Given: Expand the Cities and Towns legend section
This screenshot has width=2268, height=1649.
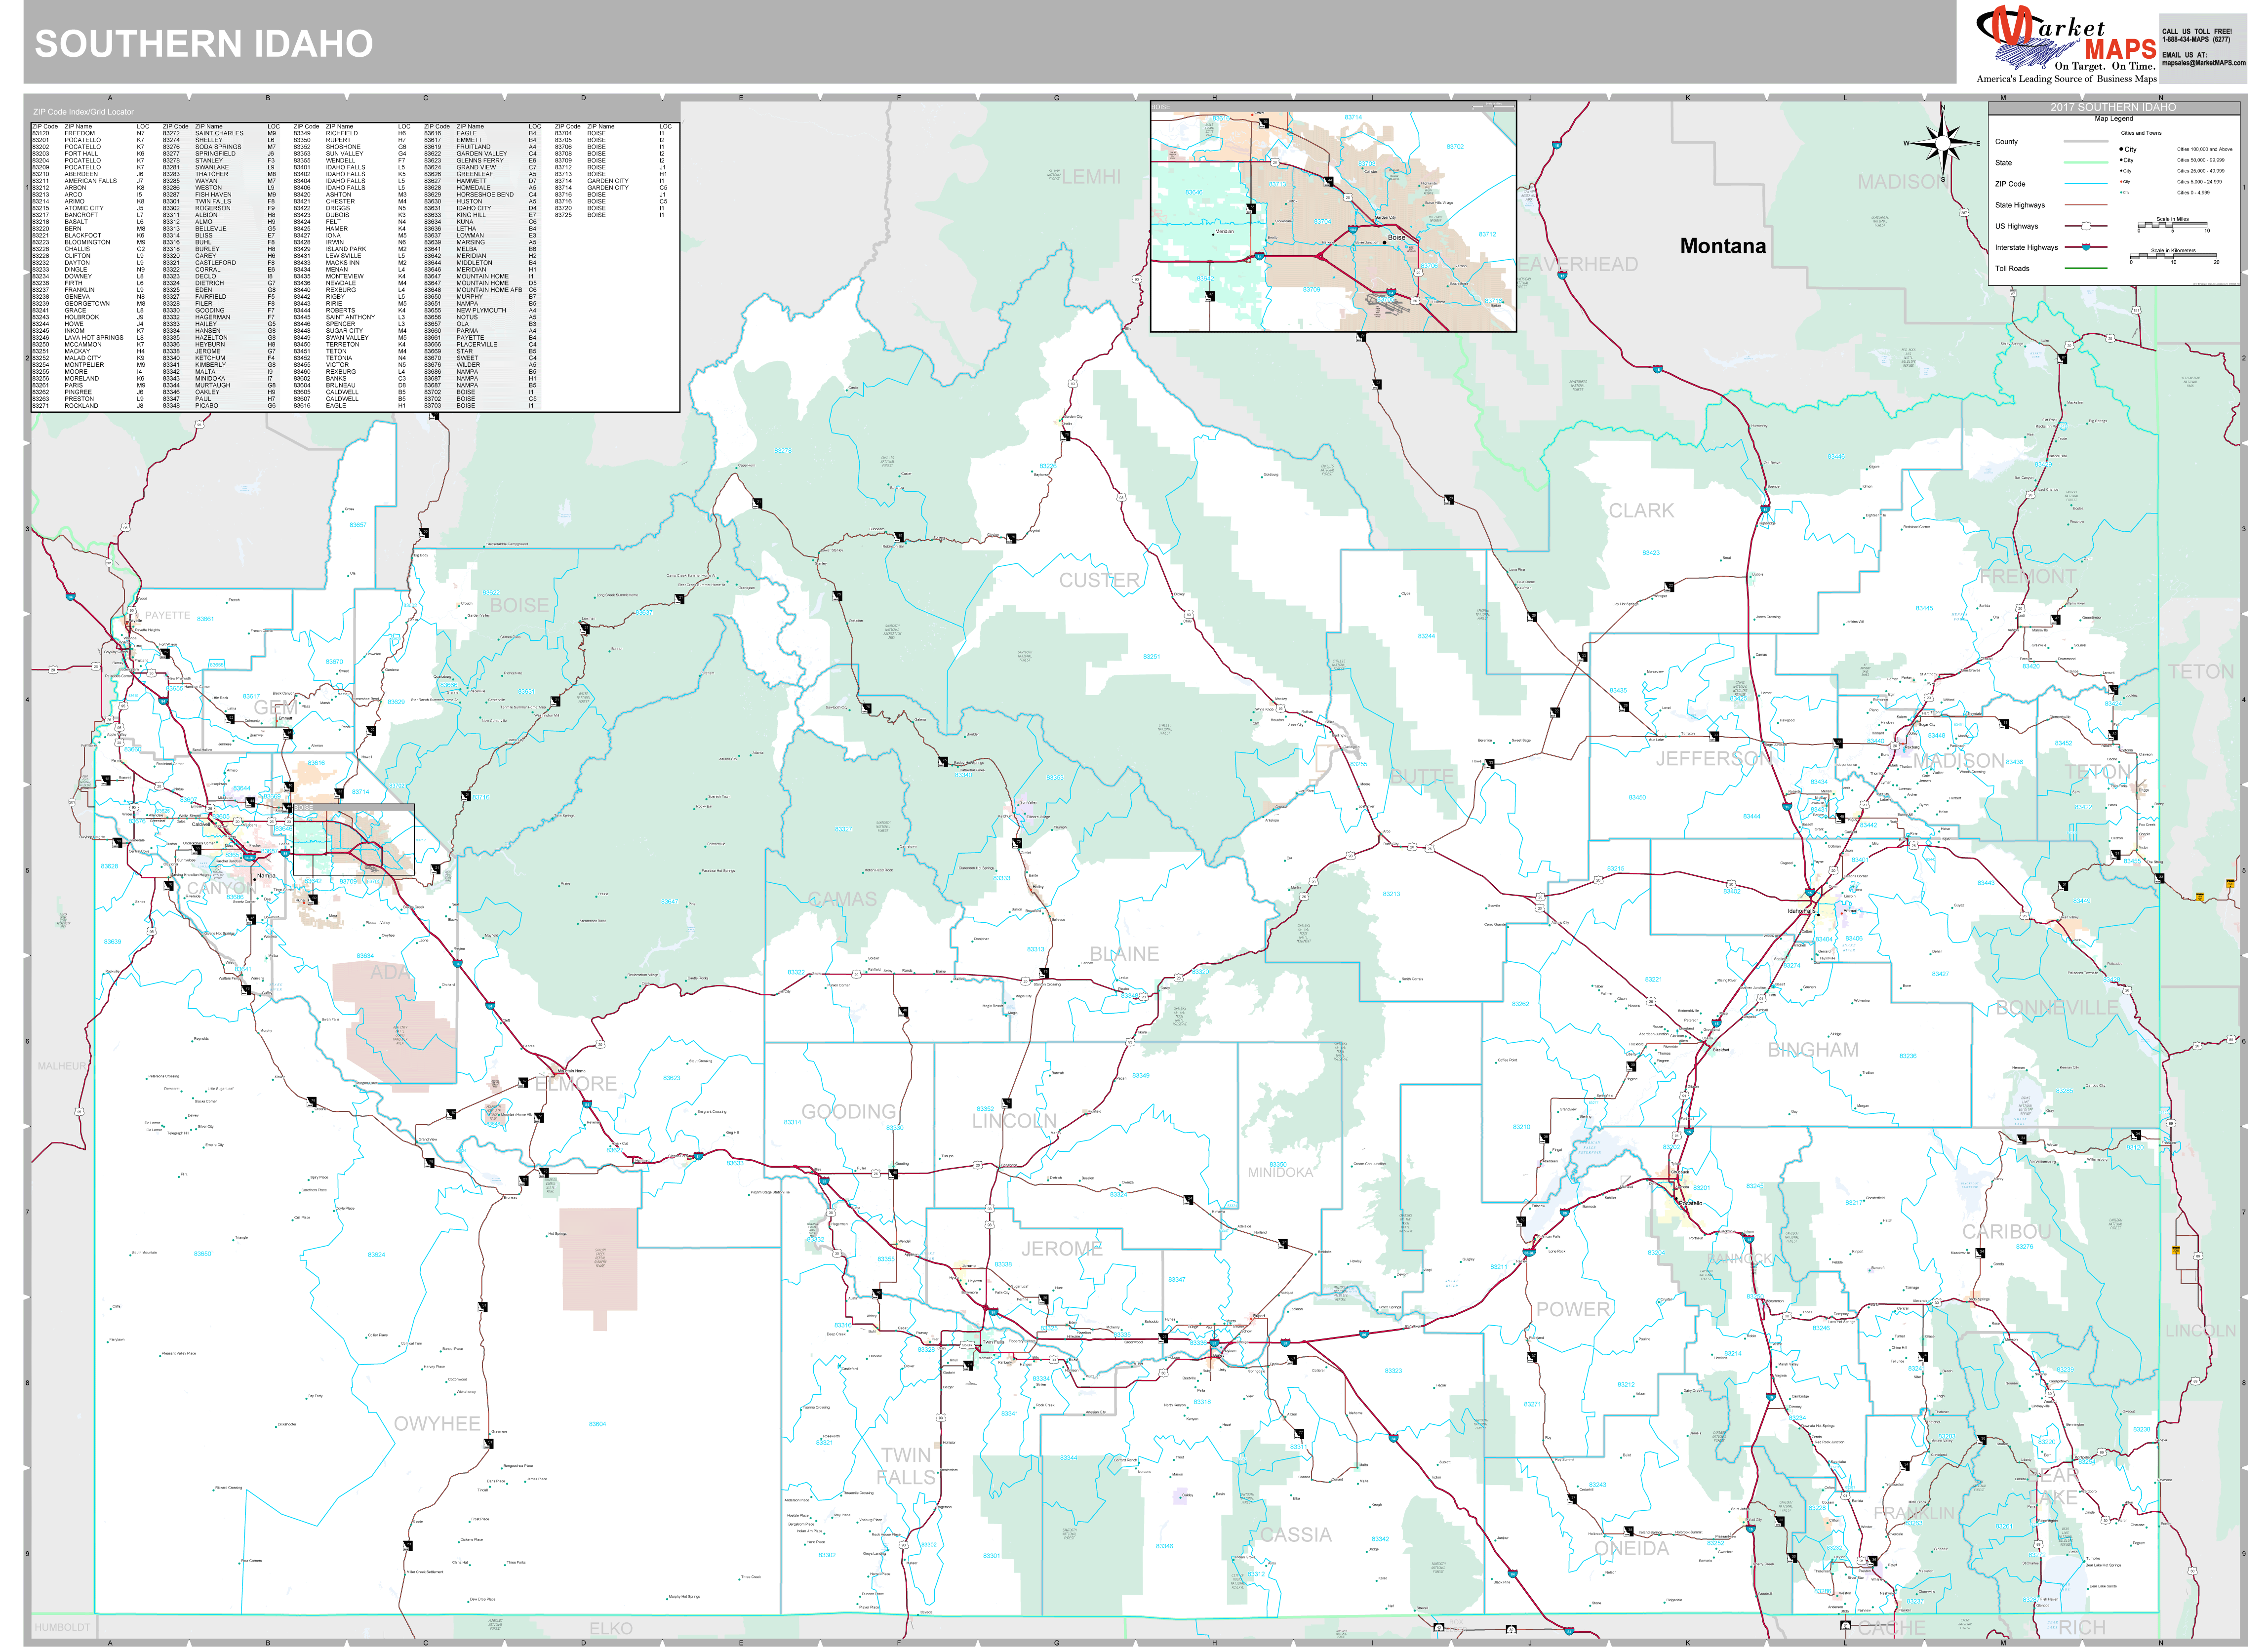Looking at the screenshot, I should pyautogui.click(x=2142, y=133).
